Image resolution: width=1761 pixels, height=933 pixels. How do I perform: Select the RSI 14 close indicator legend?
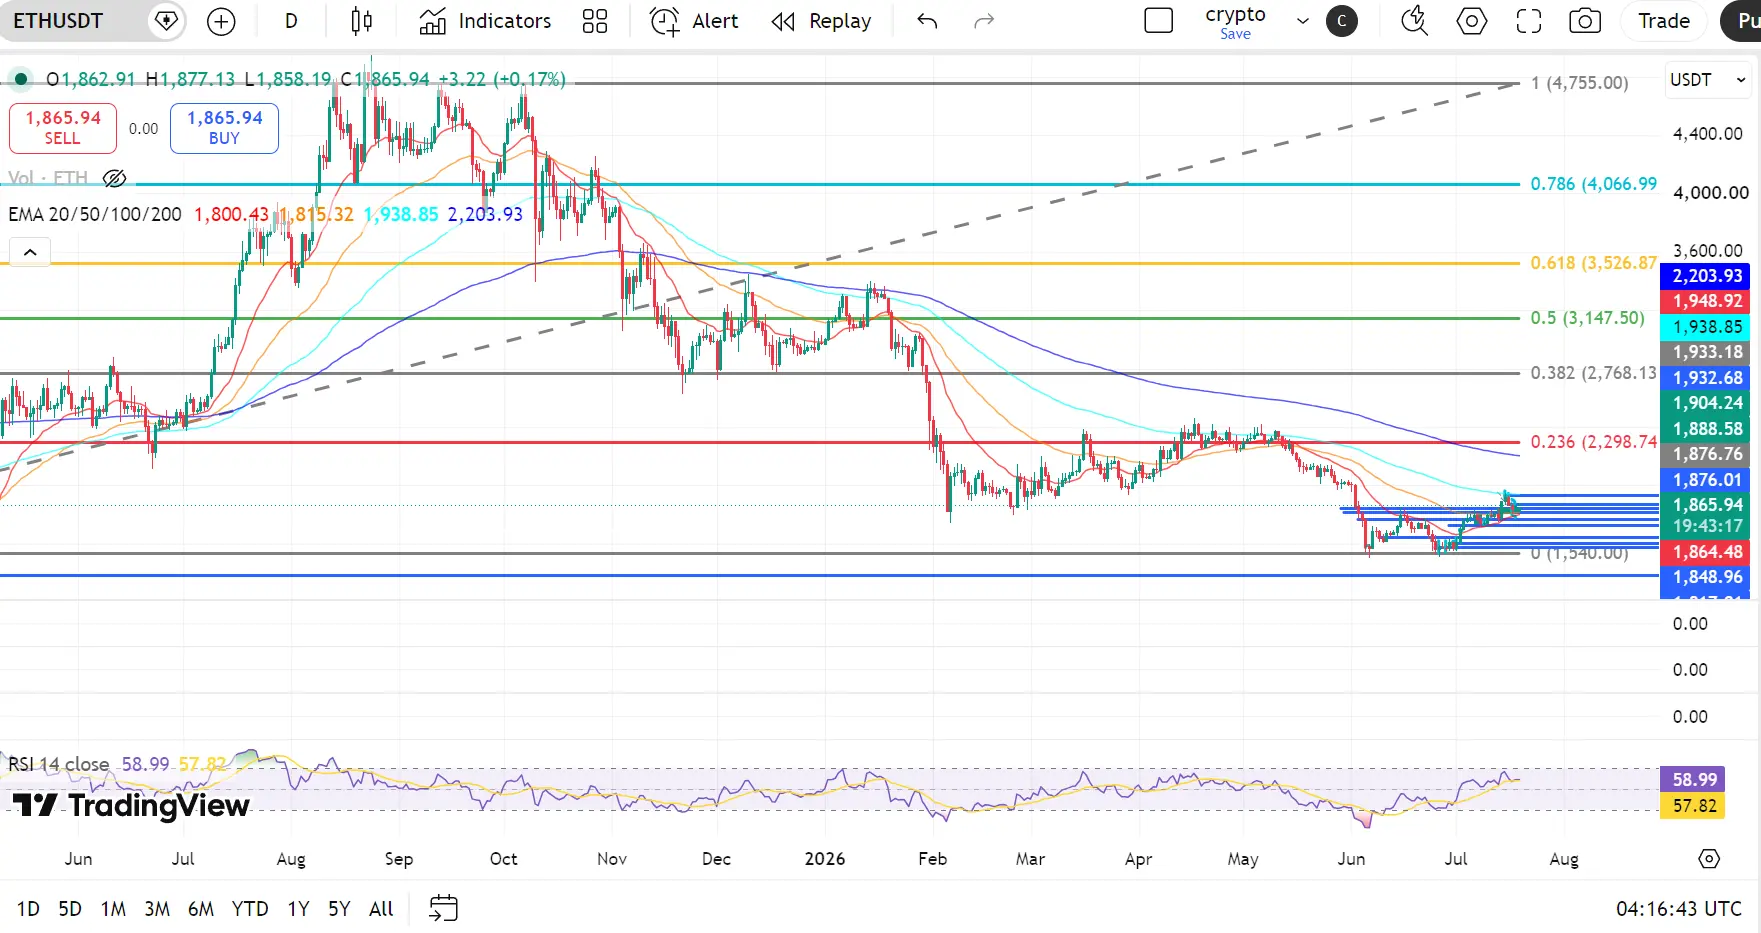tap(59, 764)
